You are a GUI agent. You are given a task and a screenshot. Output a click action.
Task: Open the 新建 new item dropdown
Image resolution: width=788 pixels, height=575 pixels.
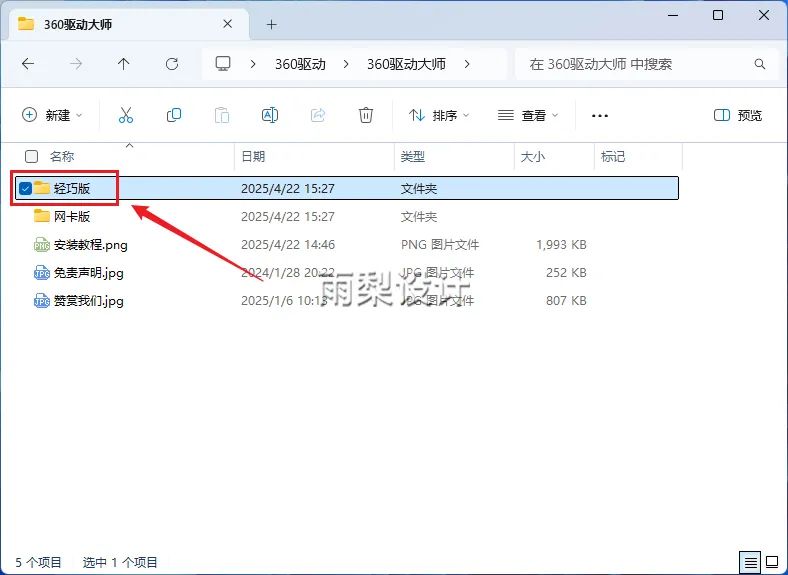click(x=52, y=115)
